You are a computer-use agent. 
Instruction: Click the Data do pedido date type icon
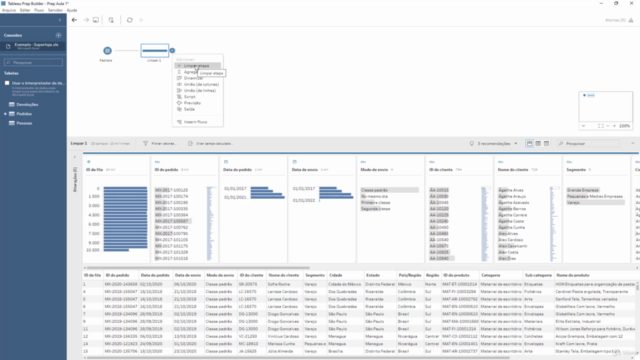[226, 162]
